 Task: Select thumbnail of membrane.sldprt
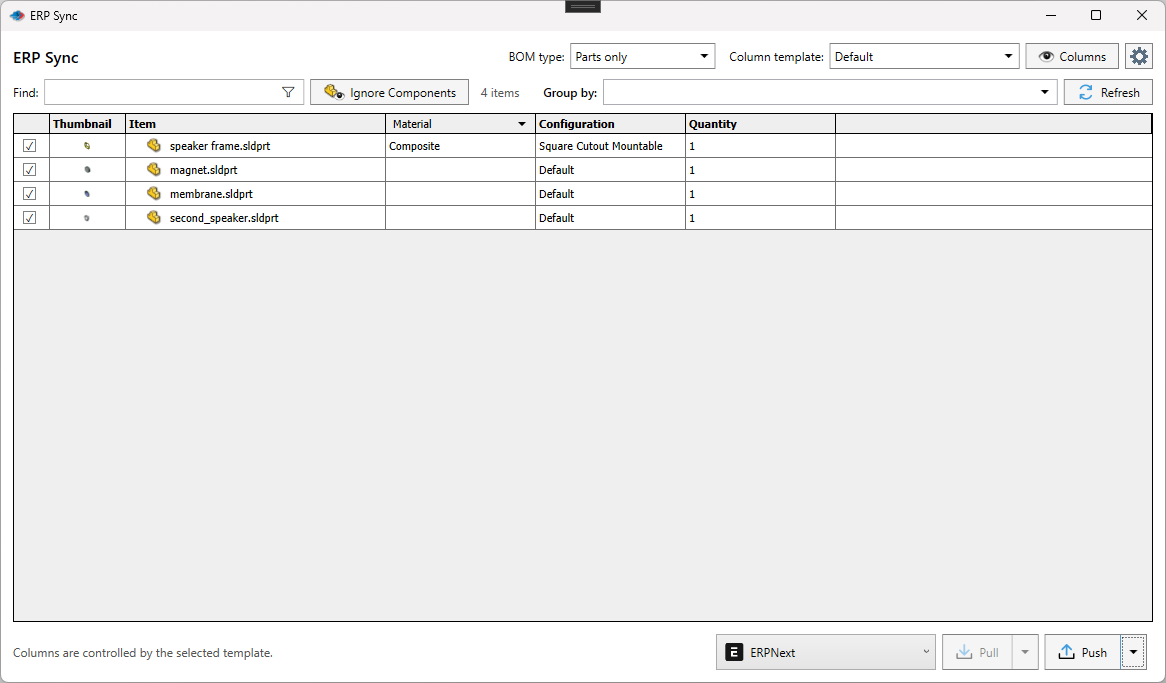87,193
